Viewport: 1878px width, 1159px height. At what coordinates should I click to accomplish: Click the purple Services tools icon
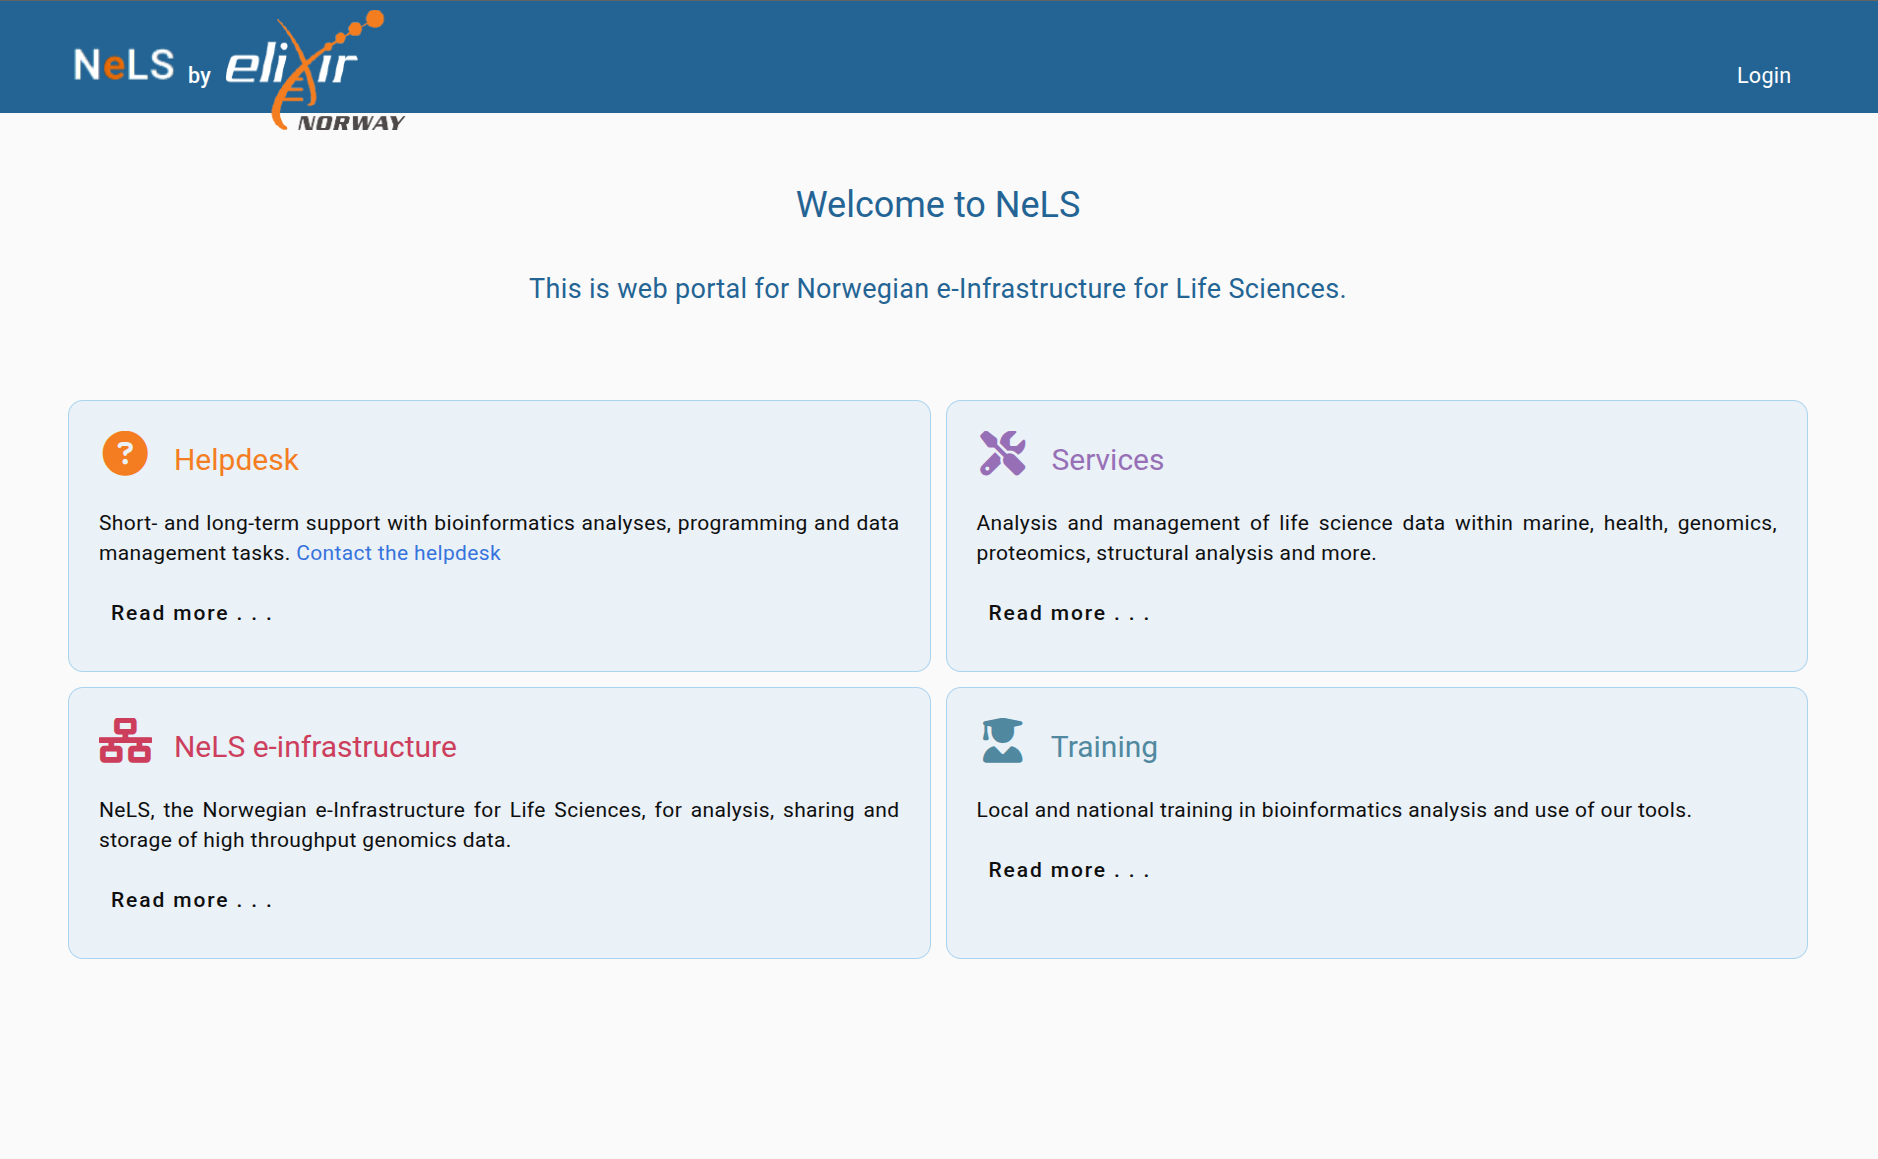point(1002,454)
